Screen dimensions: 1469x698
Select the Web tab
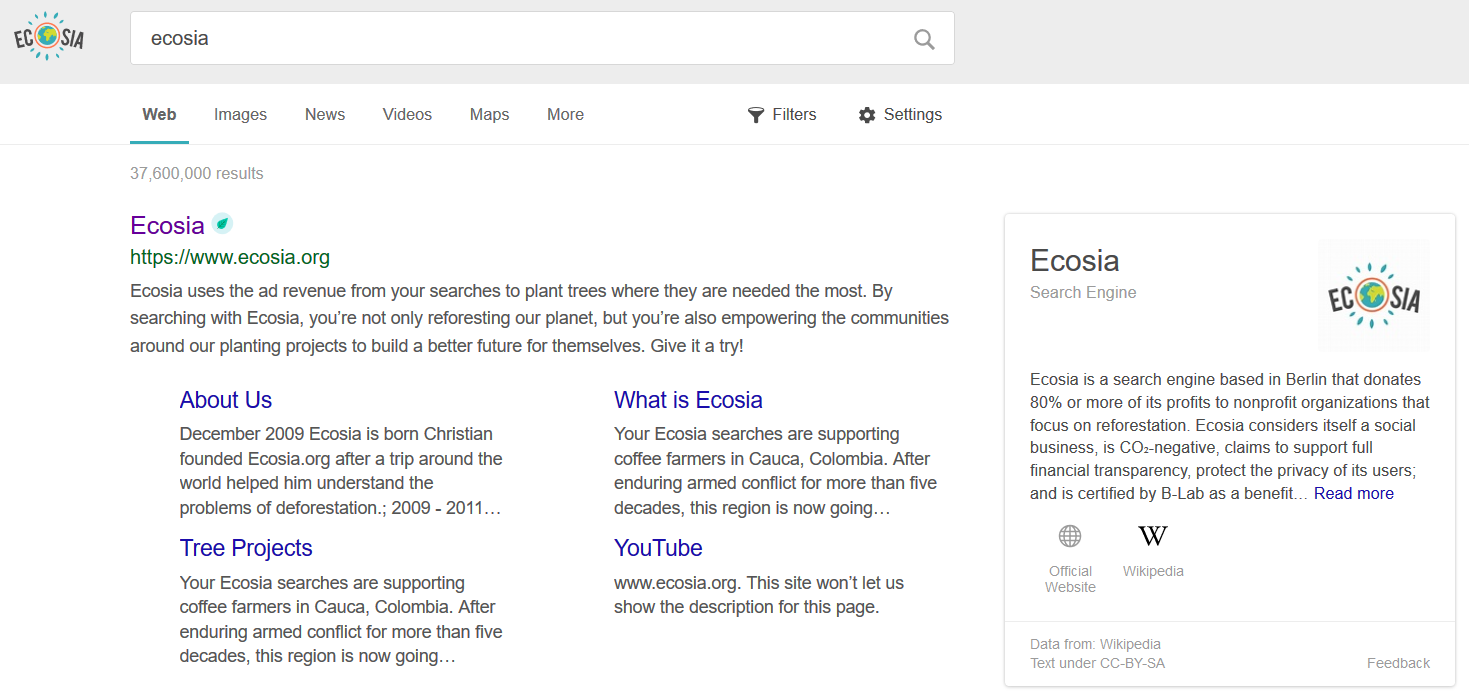(158, 114)
